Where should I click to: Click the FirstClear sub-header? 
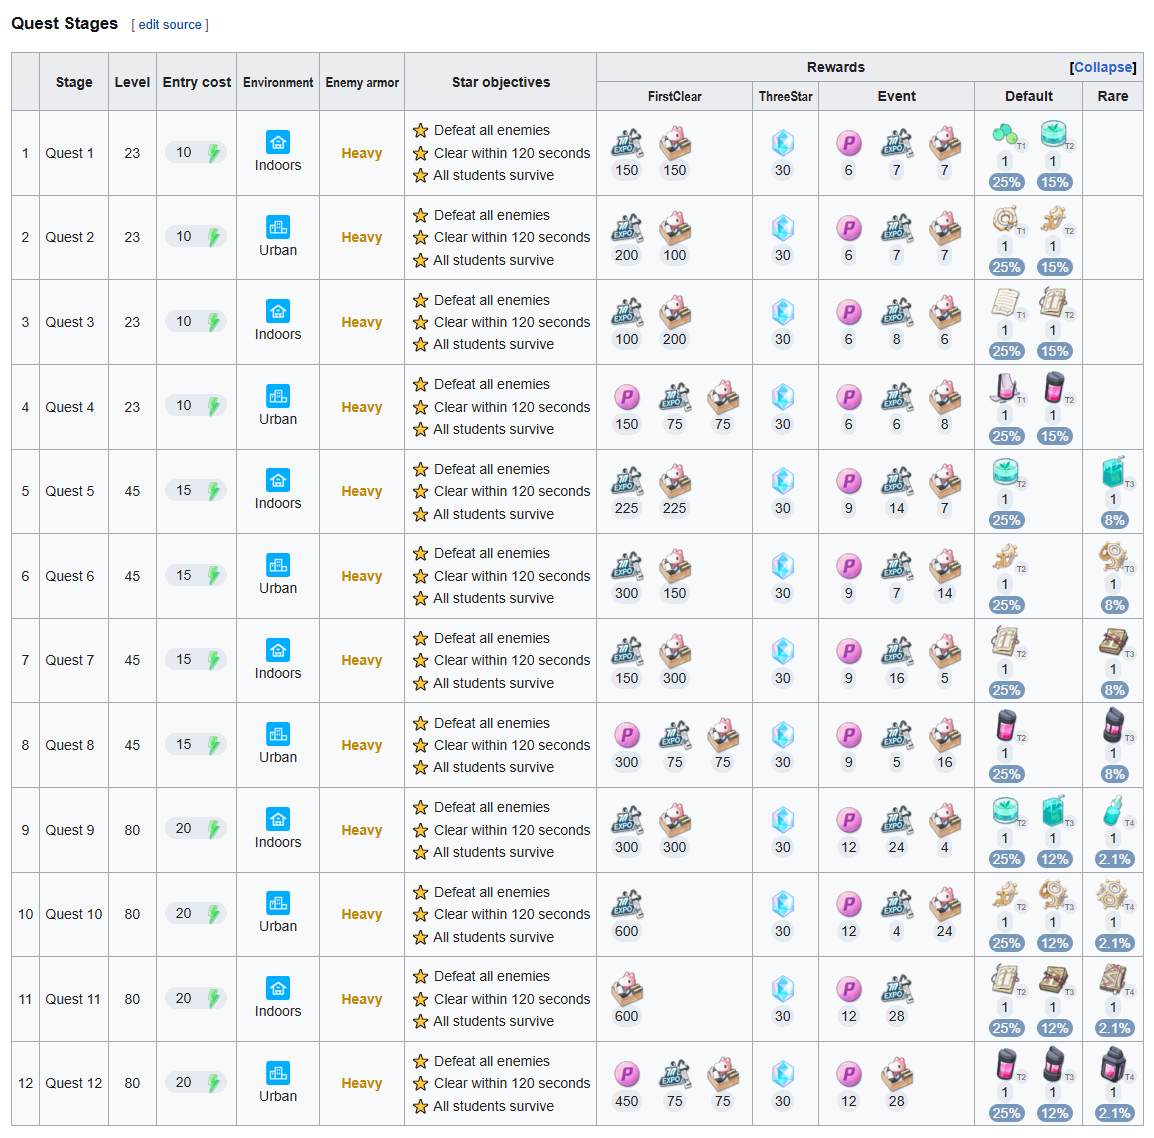point(674,96)
